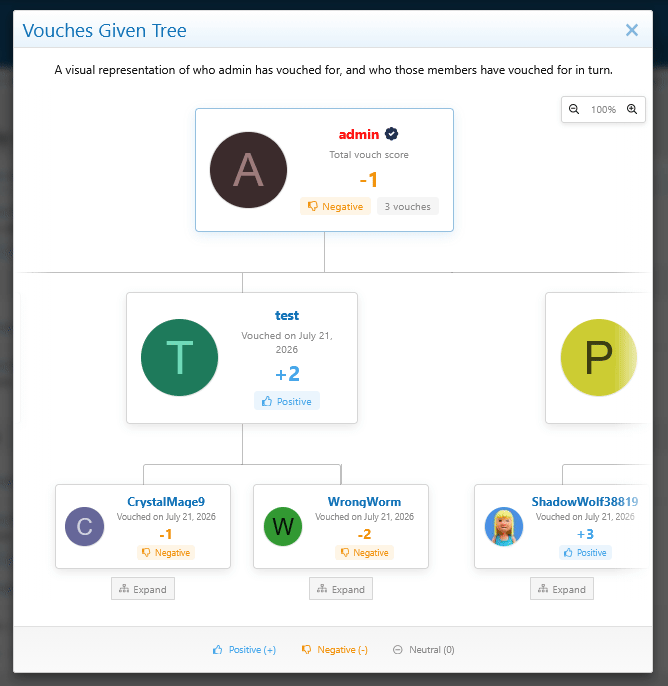Click the zoom in magnifier icon
This screenshot has width=668, height=686.
point(632,109)
